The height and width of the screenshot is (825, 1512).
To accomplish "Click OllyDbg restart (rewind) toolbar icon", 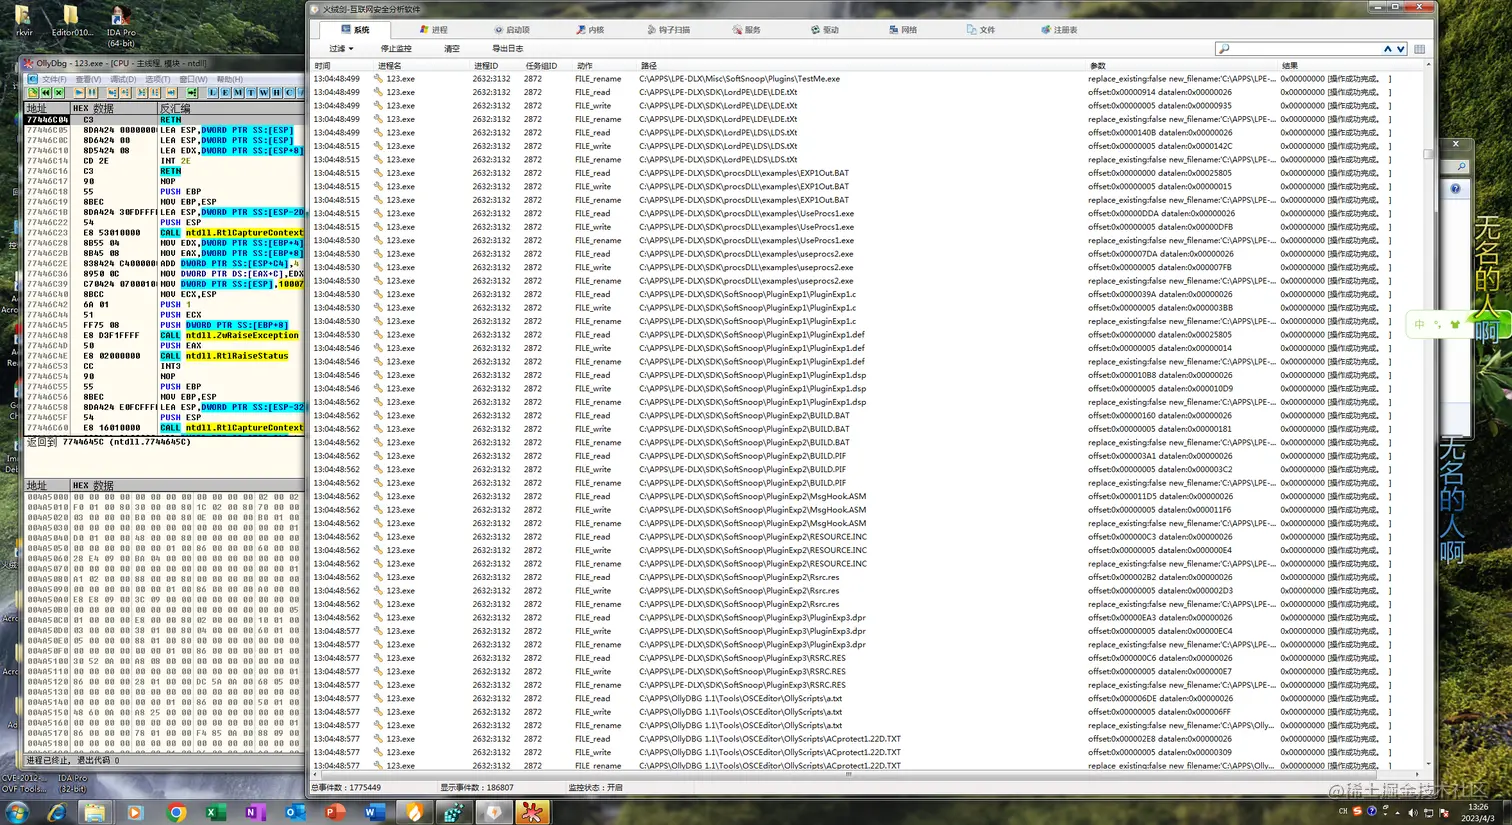I will 46,92.
